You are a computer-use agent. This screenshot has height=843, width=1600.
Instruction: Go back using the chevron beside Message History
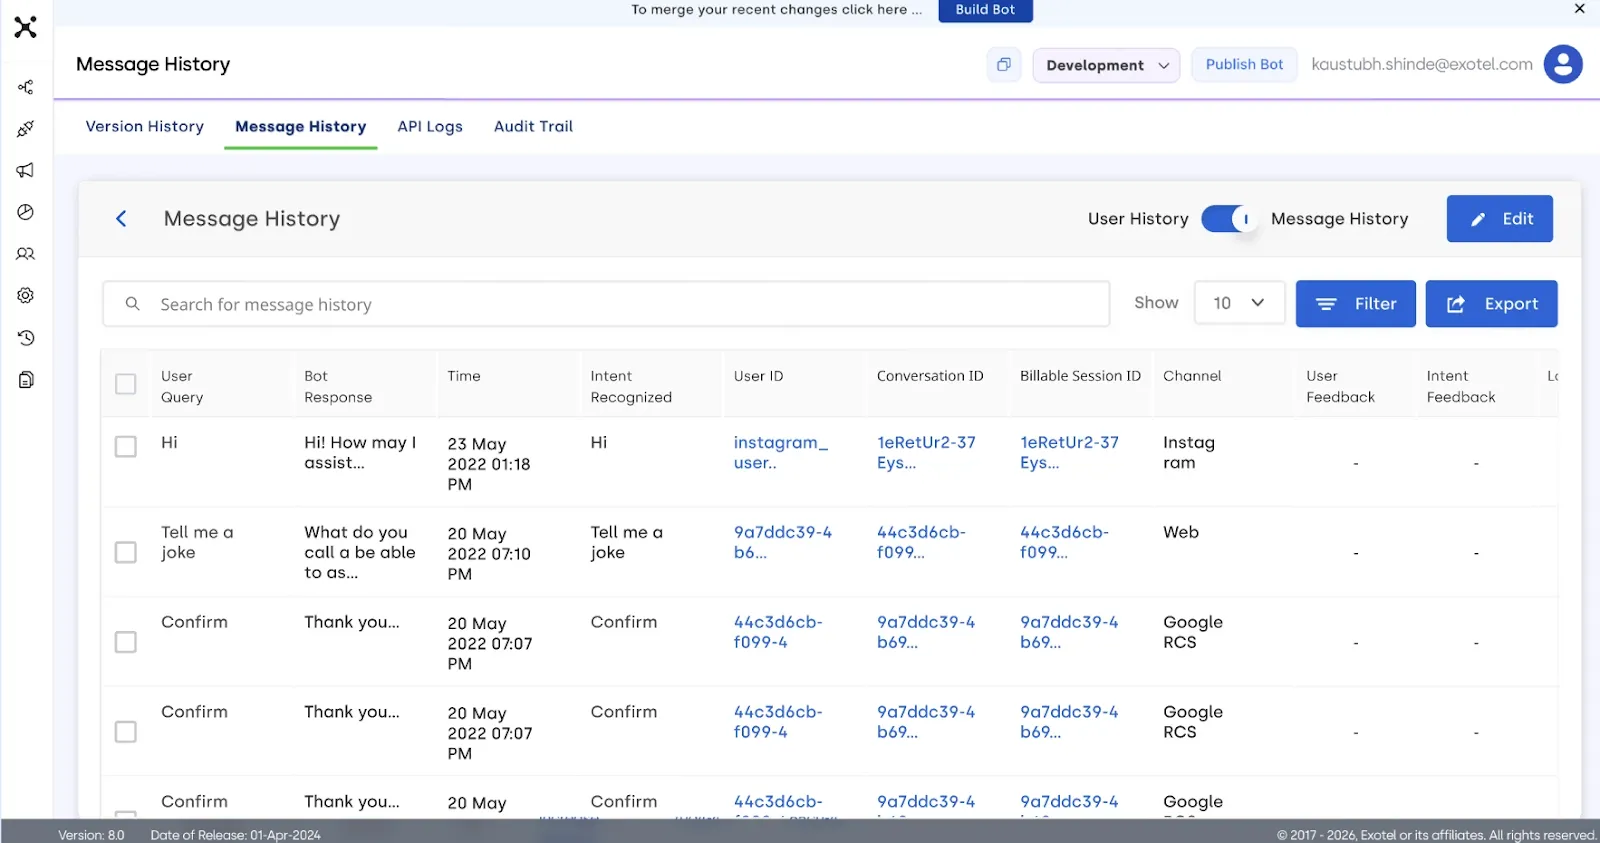coord(121,218)
